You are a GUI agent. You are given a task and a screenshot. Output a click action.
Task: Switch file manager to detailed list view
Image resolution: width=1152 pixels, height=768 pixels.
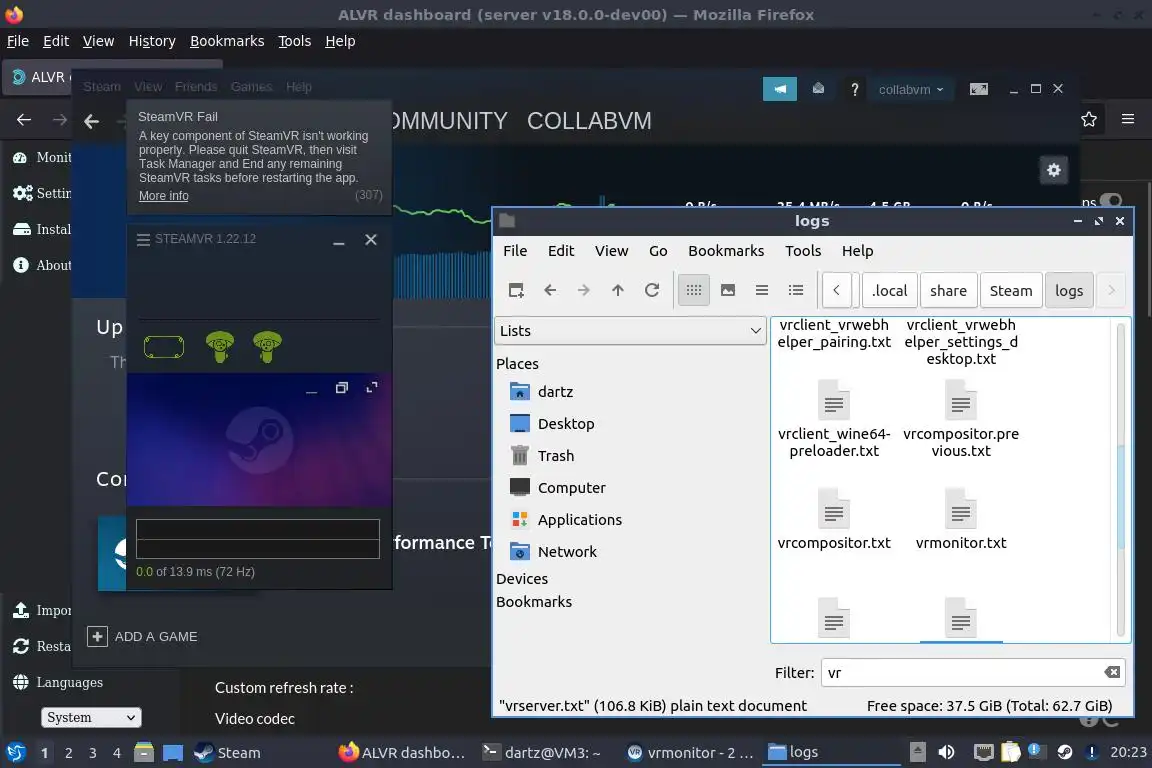796,290
